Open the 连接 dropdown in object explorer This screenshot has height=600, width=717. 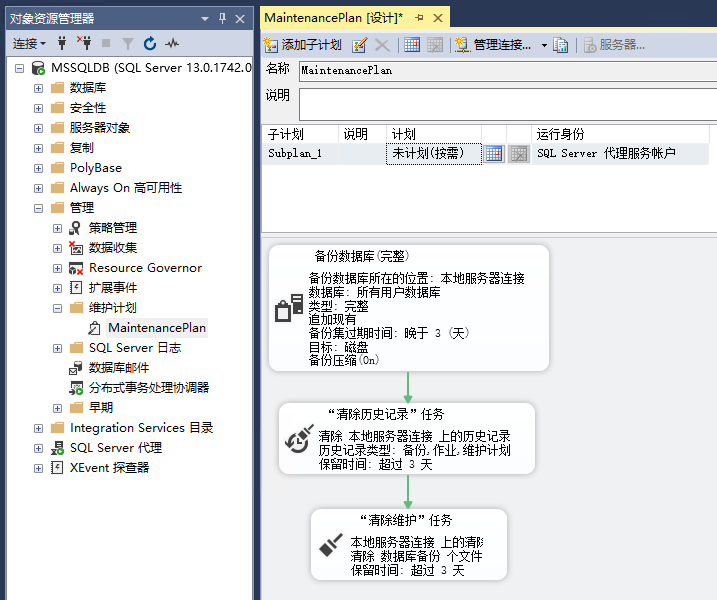coord(29,44)
